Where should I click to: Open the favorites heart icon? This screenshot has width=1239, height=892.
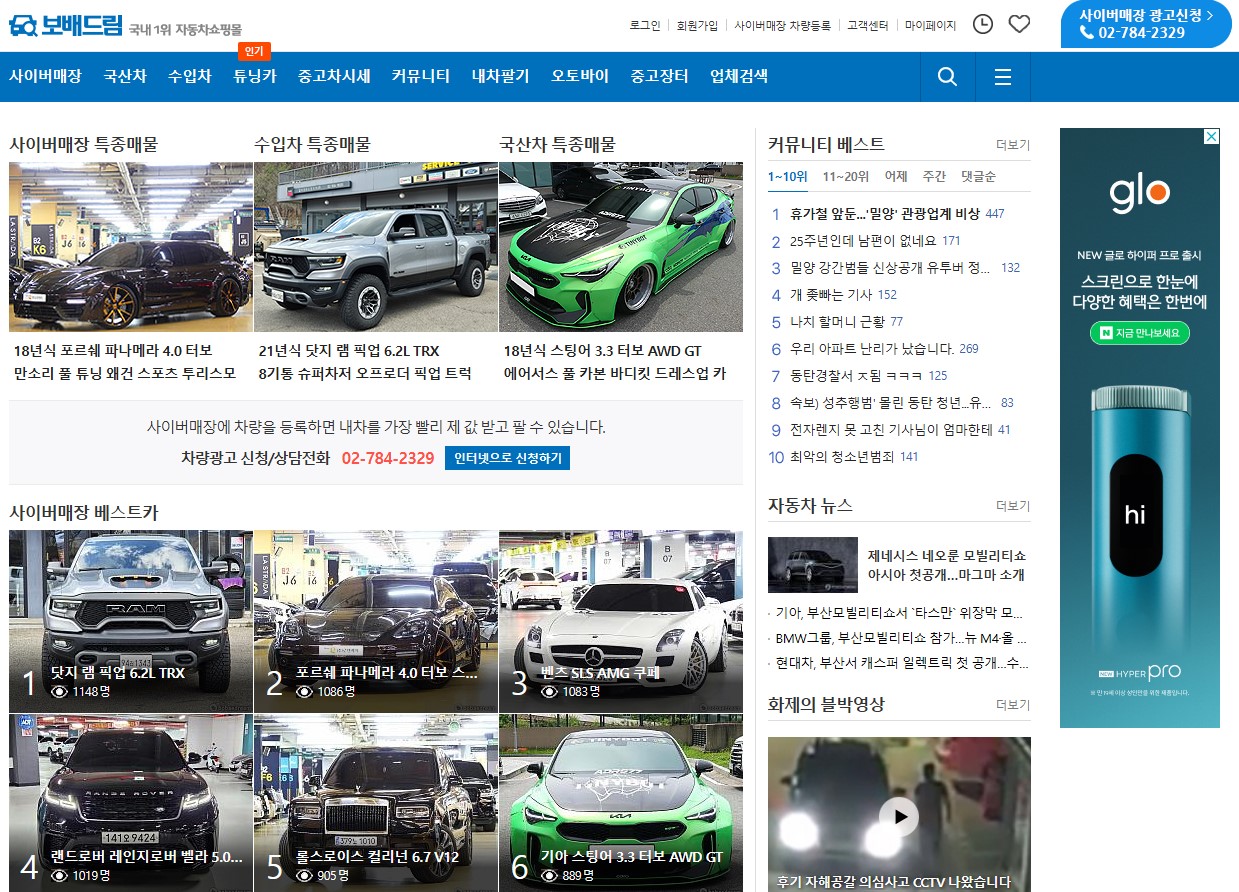point(1019,24)
